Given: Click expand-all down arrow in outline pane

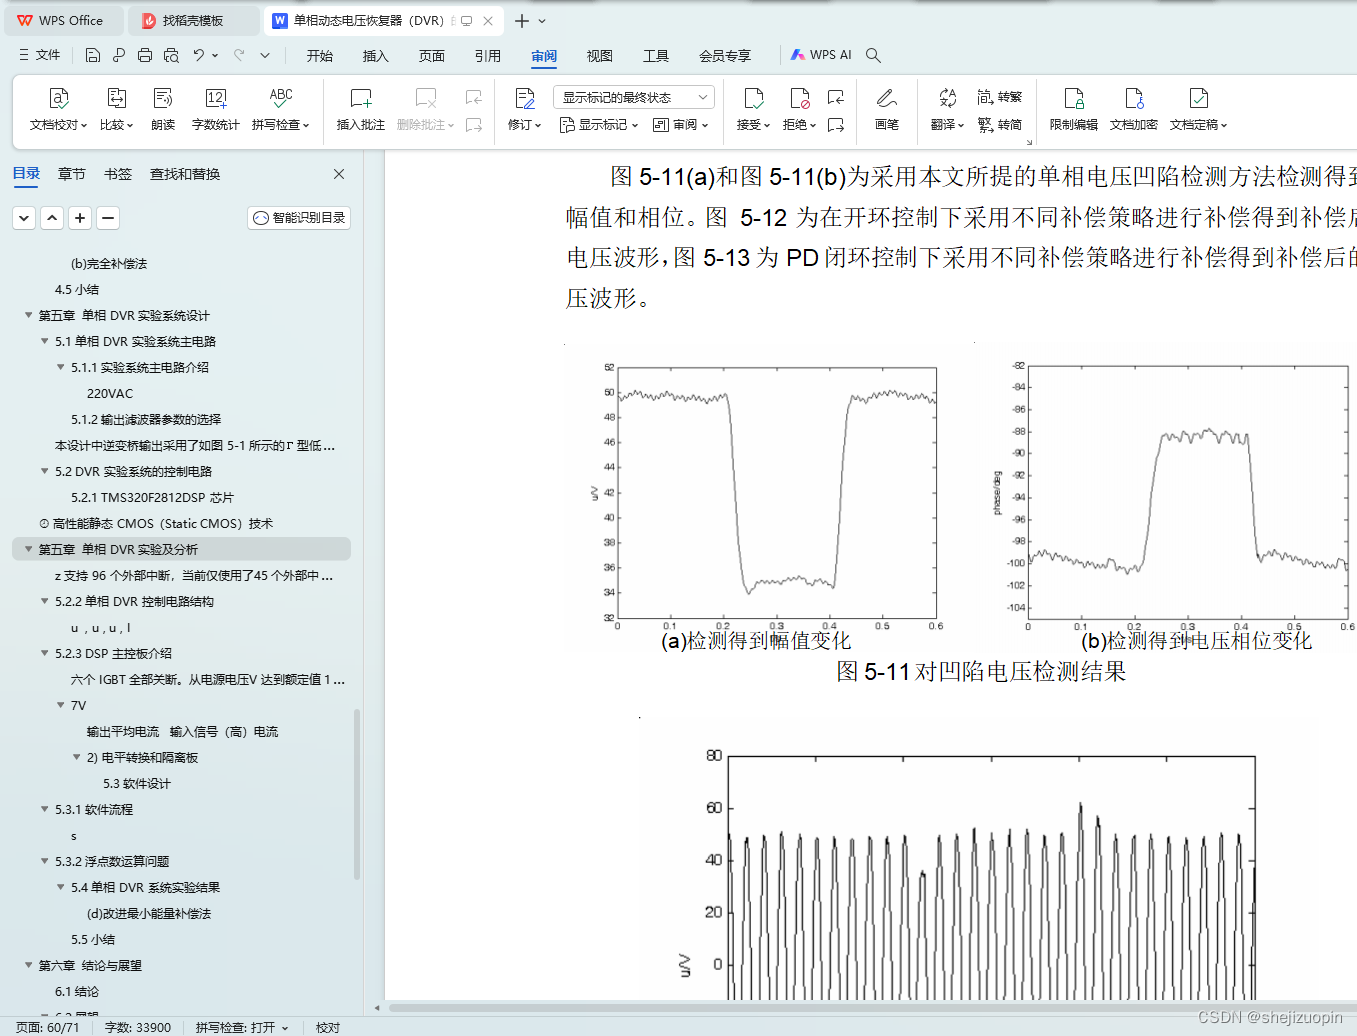Looking at the screenshot, I should 24,217.
